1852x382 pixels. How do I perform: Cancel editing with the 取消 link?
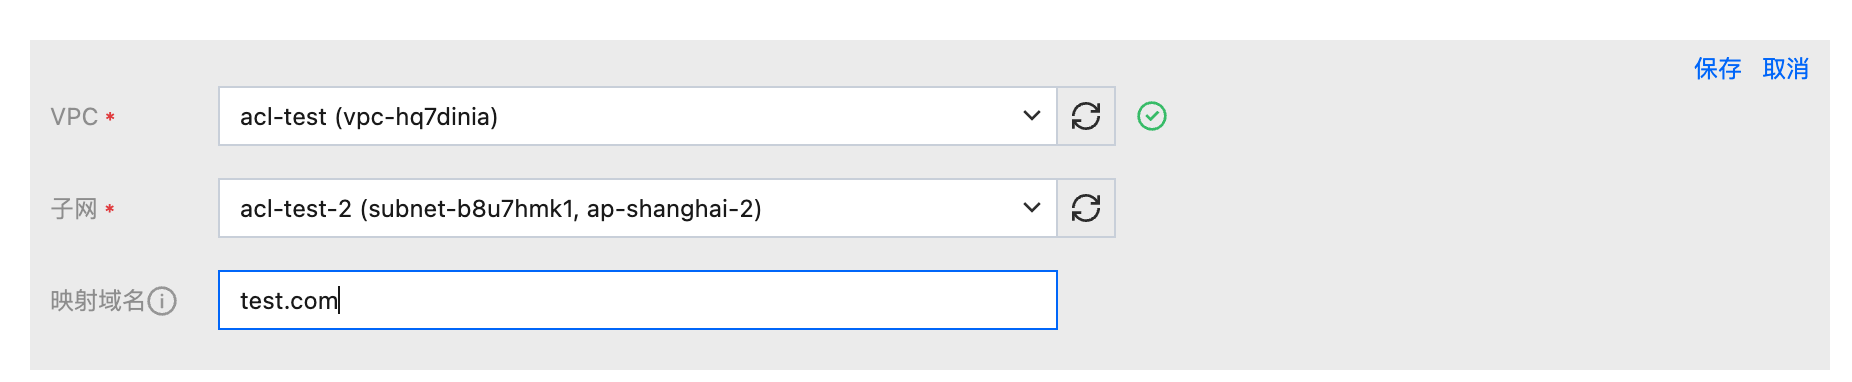[1786, 69]
